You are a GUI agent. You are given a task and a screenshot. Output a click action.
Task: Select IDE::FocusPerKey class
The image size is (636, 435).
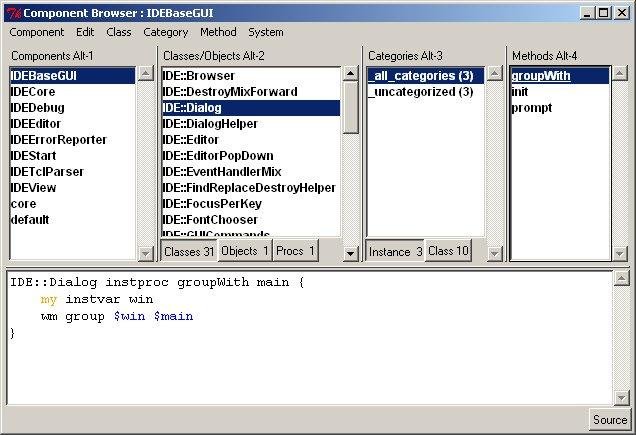tap(251, 204)
